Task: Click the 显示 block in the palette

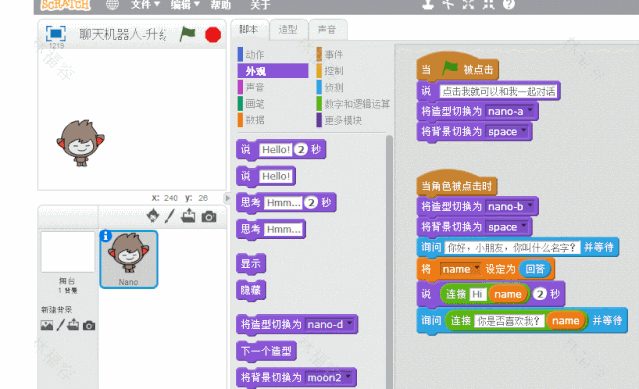Action: pyautogui.click(x=251, y=264)
